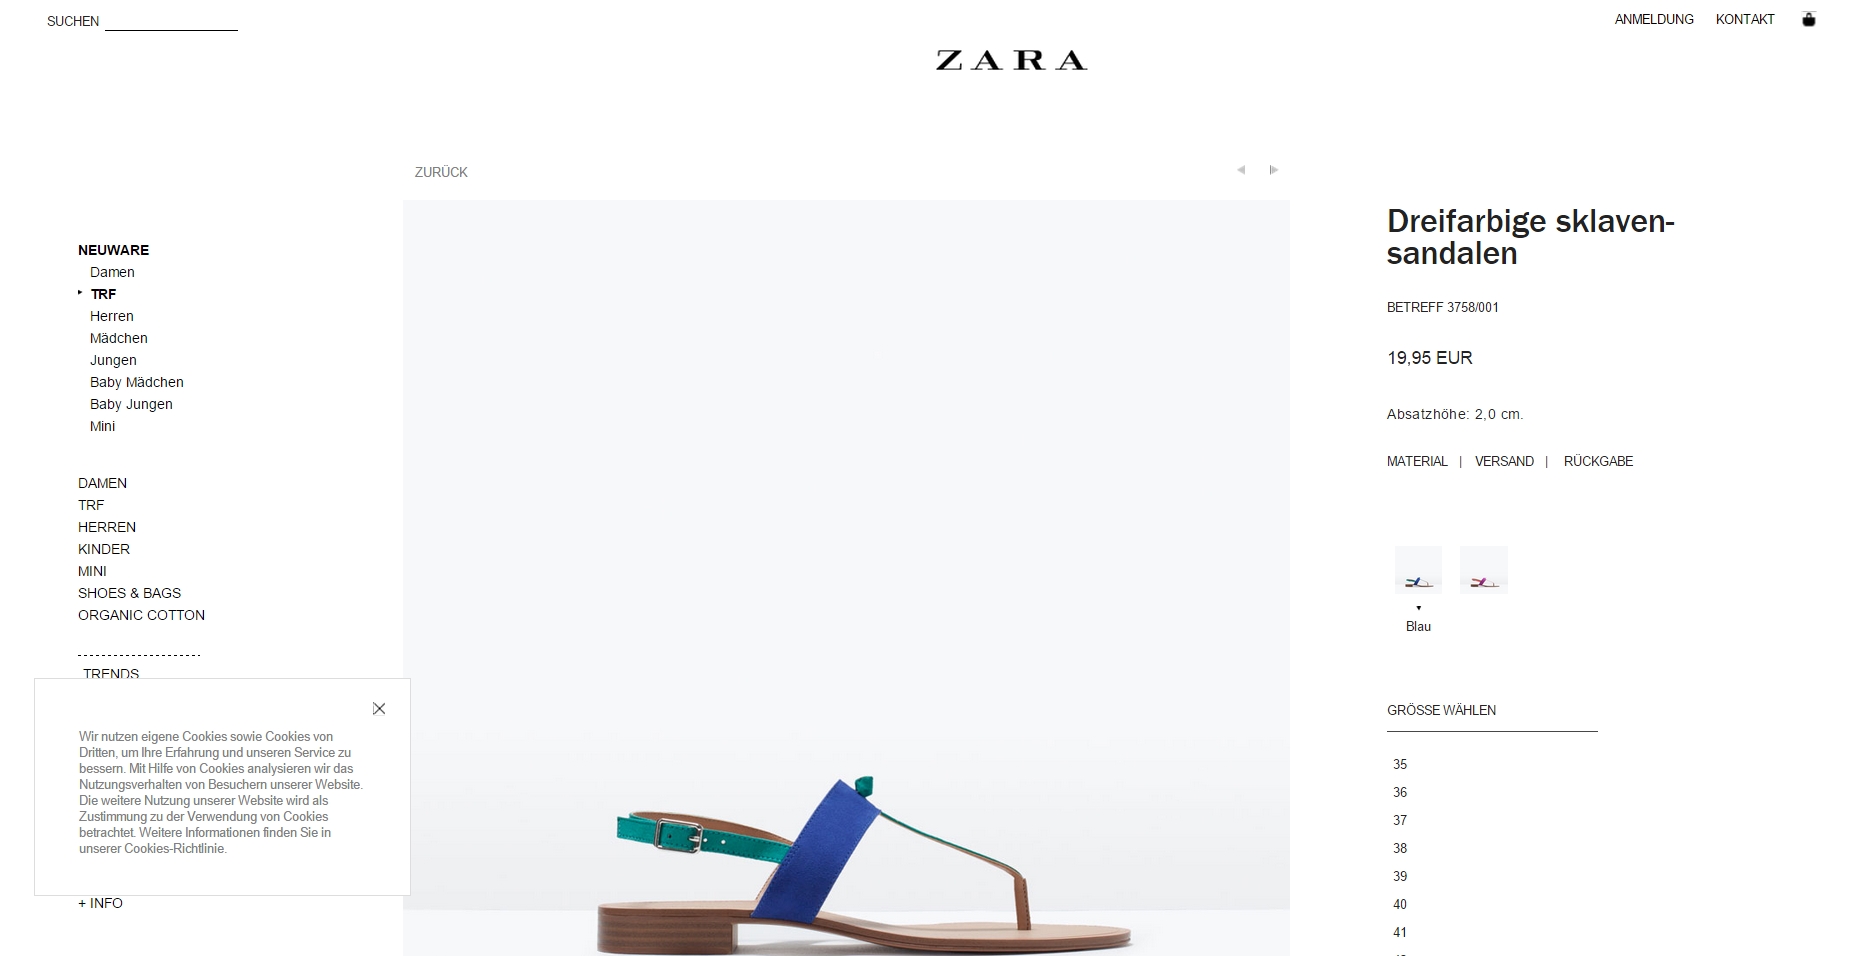Image resolution: width=1869 pixels, height=956 pixels.
Task: Open the HERREN category menu
Action: pyautogui.click(x=107, y=527)
